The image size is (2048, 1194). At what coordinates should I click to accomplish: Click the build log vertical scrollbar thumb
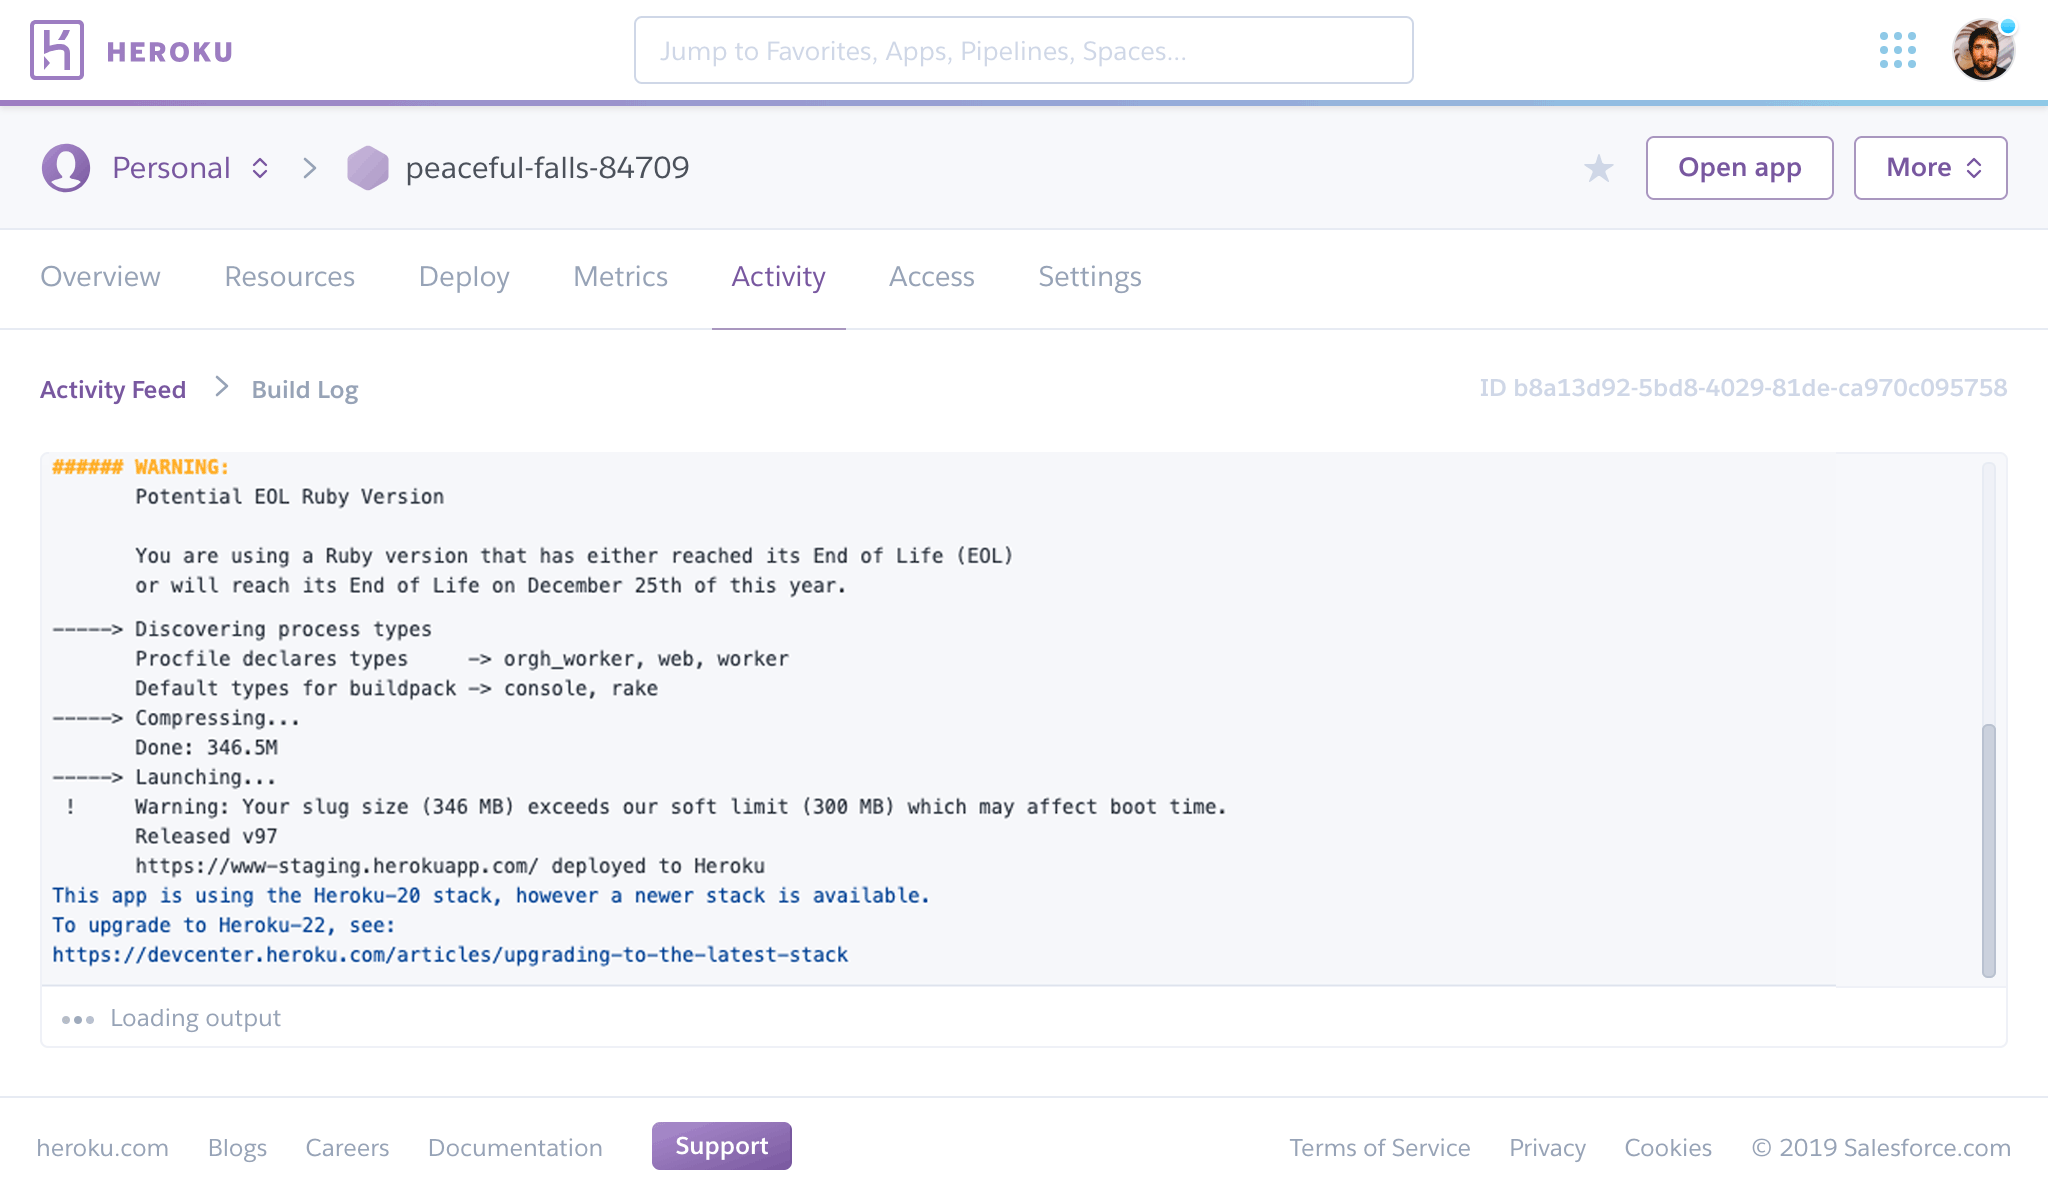(1988, 850)
